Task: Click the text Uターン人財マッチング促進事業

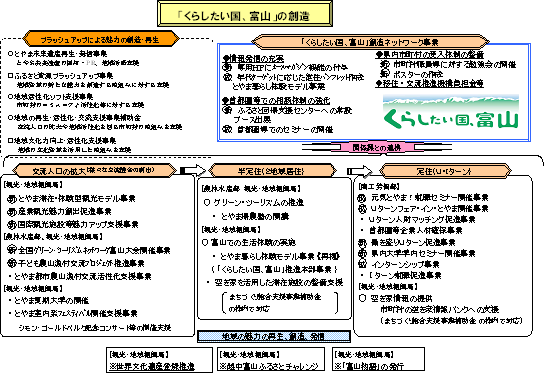Action: (422, 219)
